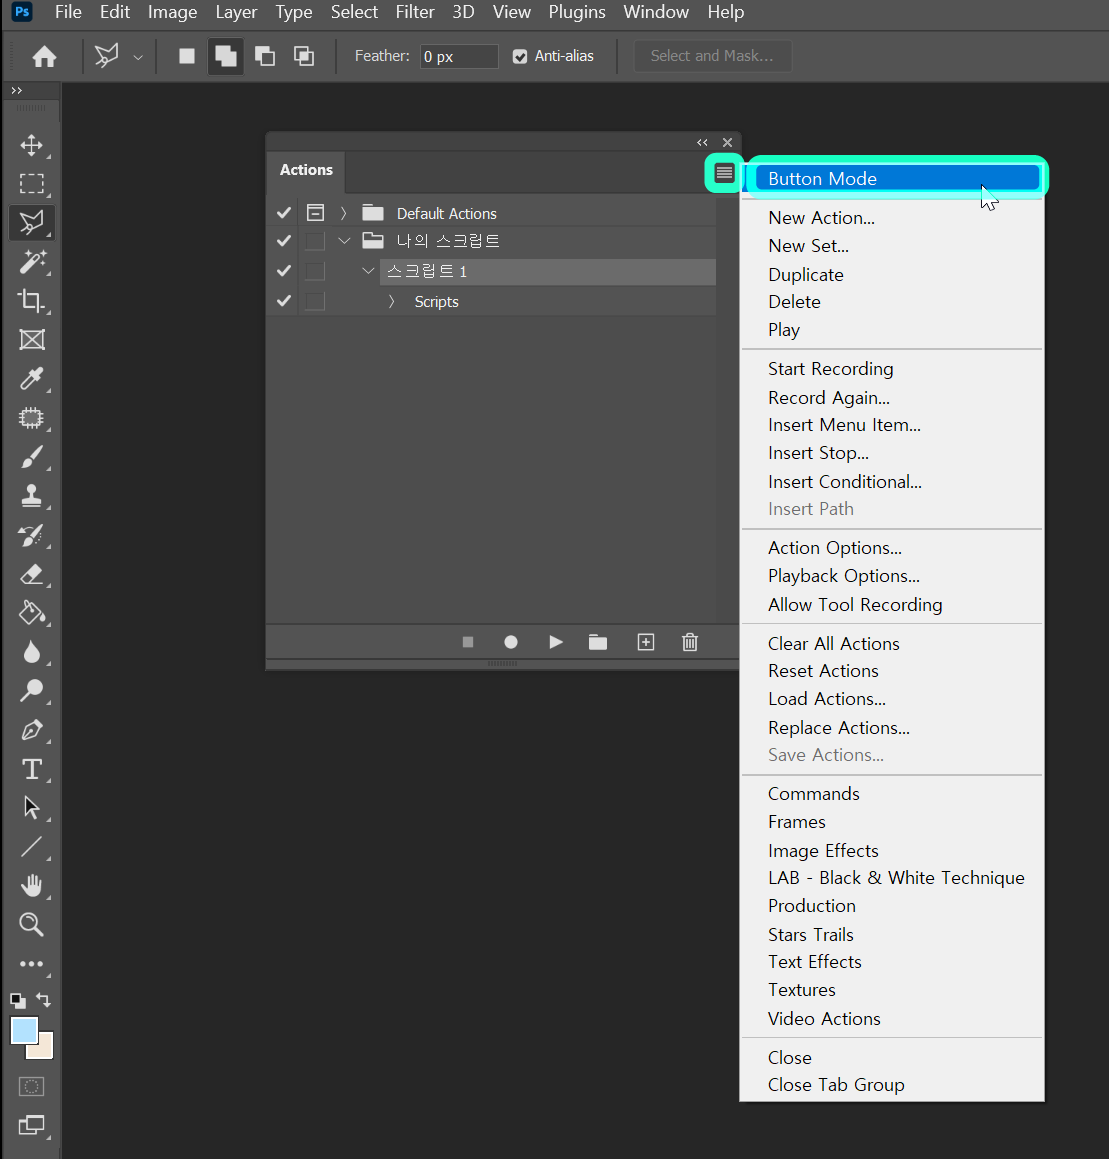Image resolution: width=1109 pixels, height=1159 pixels.
Task: Select the Spot Healing Brush tool
Action: point(31,418)
